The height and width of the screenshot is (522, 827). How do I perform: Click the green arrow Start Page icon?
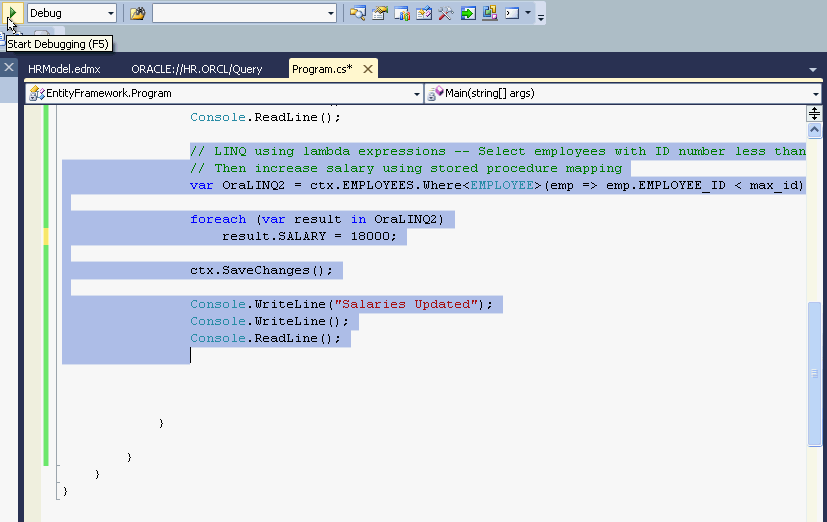tap(467, 13)
